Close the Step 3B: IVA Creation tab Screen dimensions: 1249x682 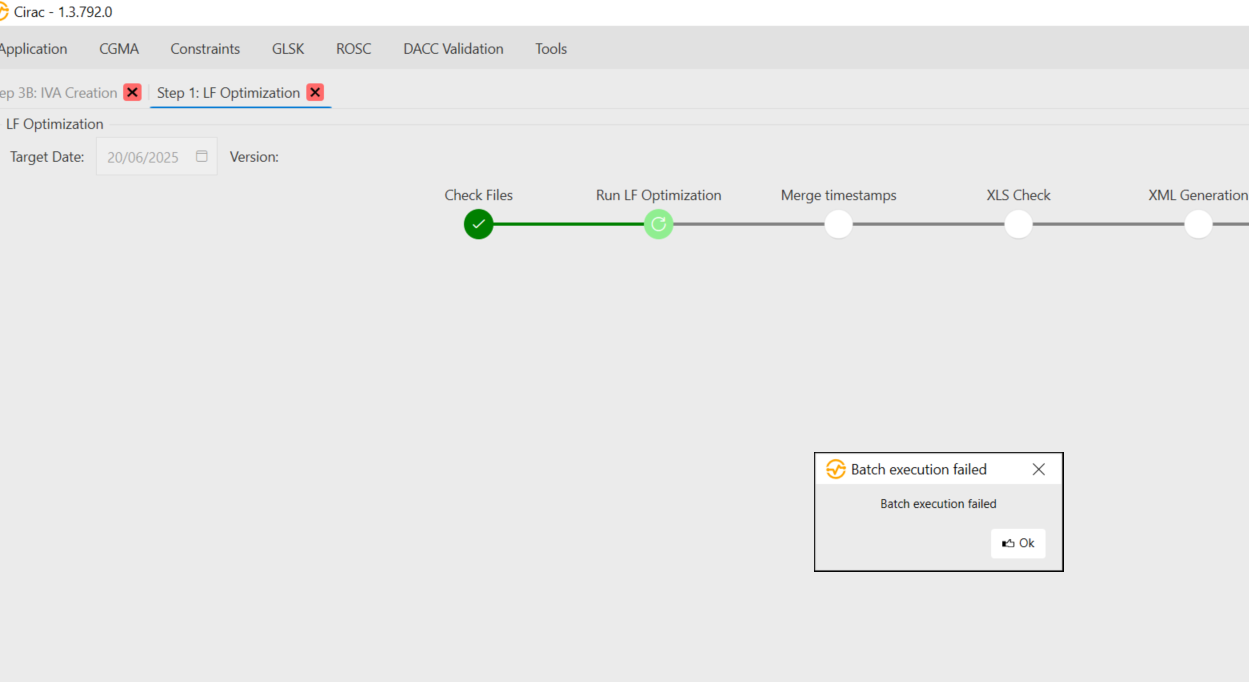click(x=132, y=92)
